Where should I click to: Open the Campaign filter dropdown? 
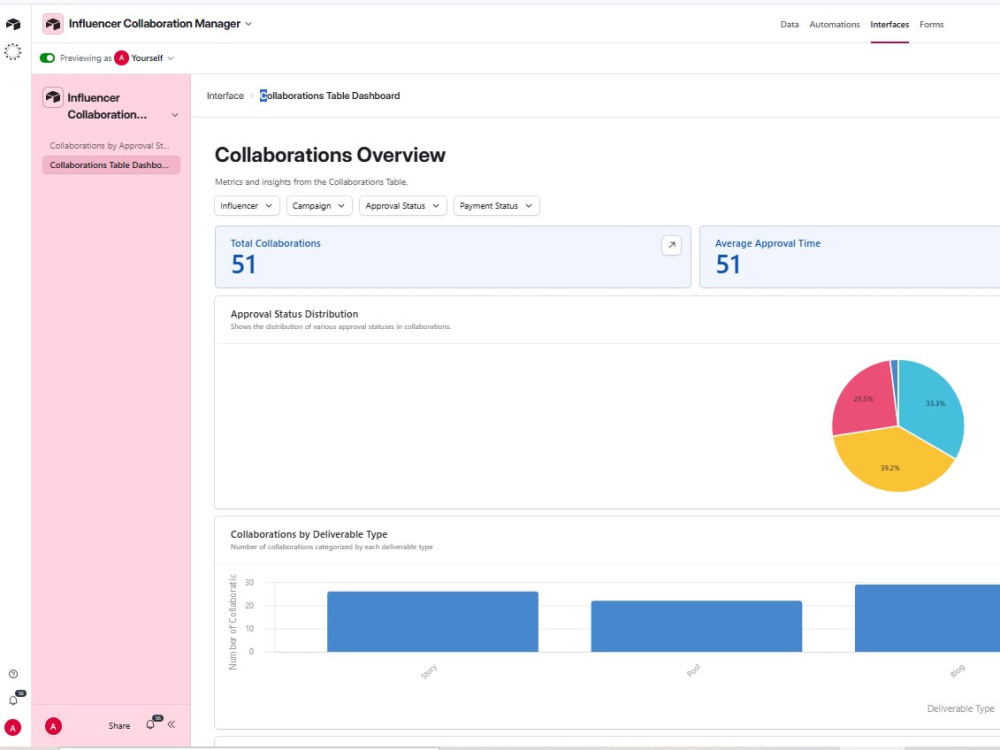[x=319, y=205]
